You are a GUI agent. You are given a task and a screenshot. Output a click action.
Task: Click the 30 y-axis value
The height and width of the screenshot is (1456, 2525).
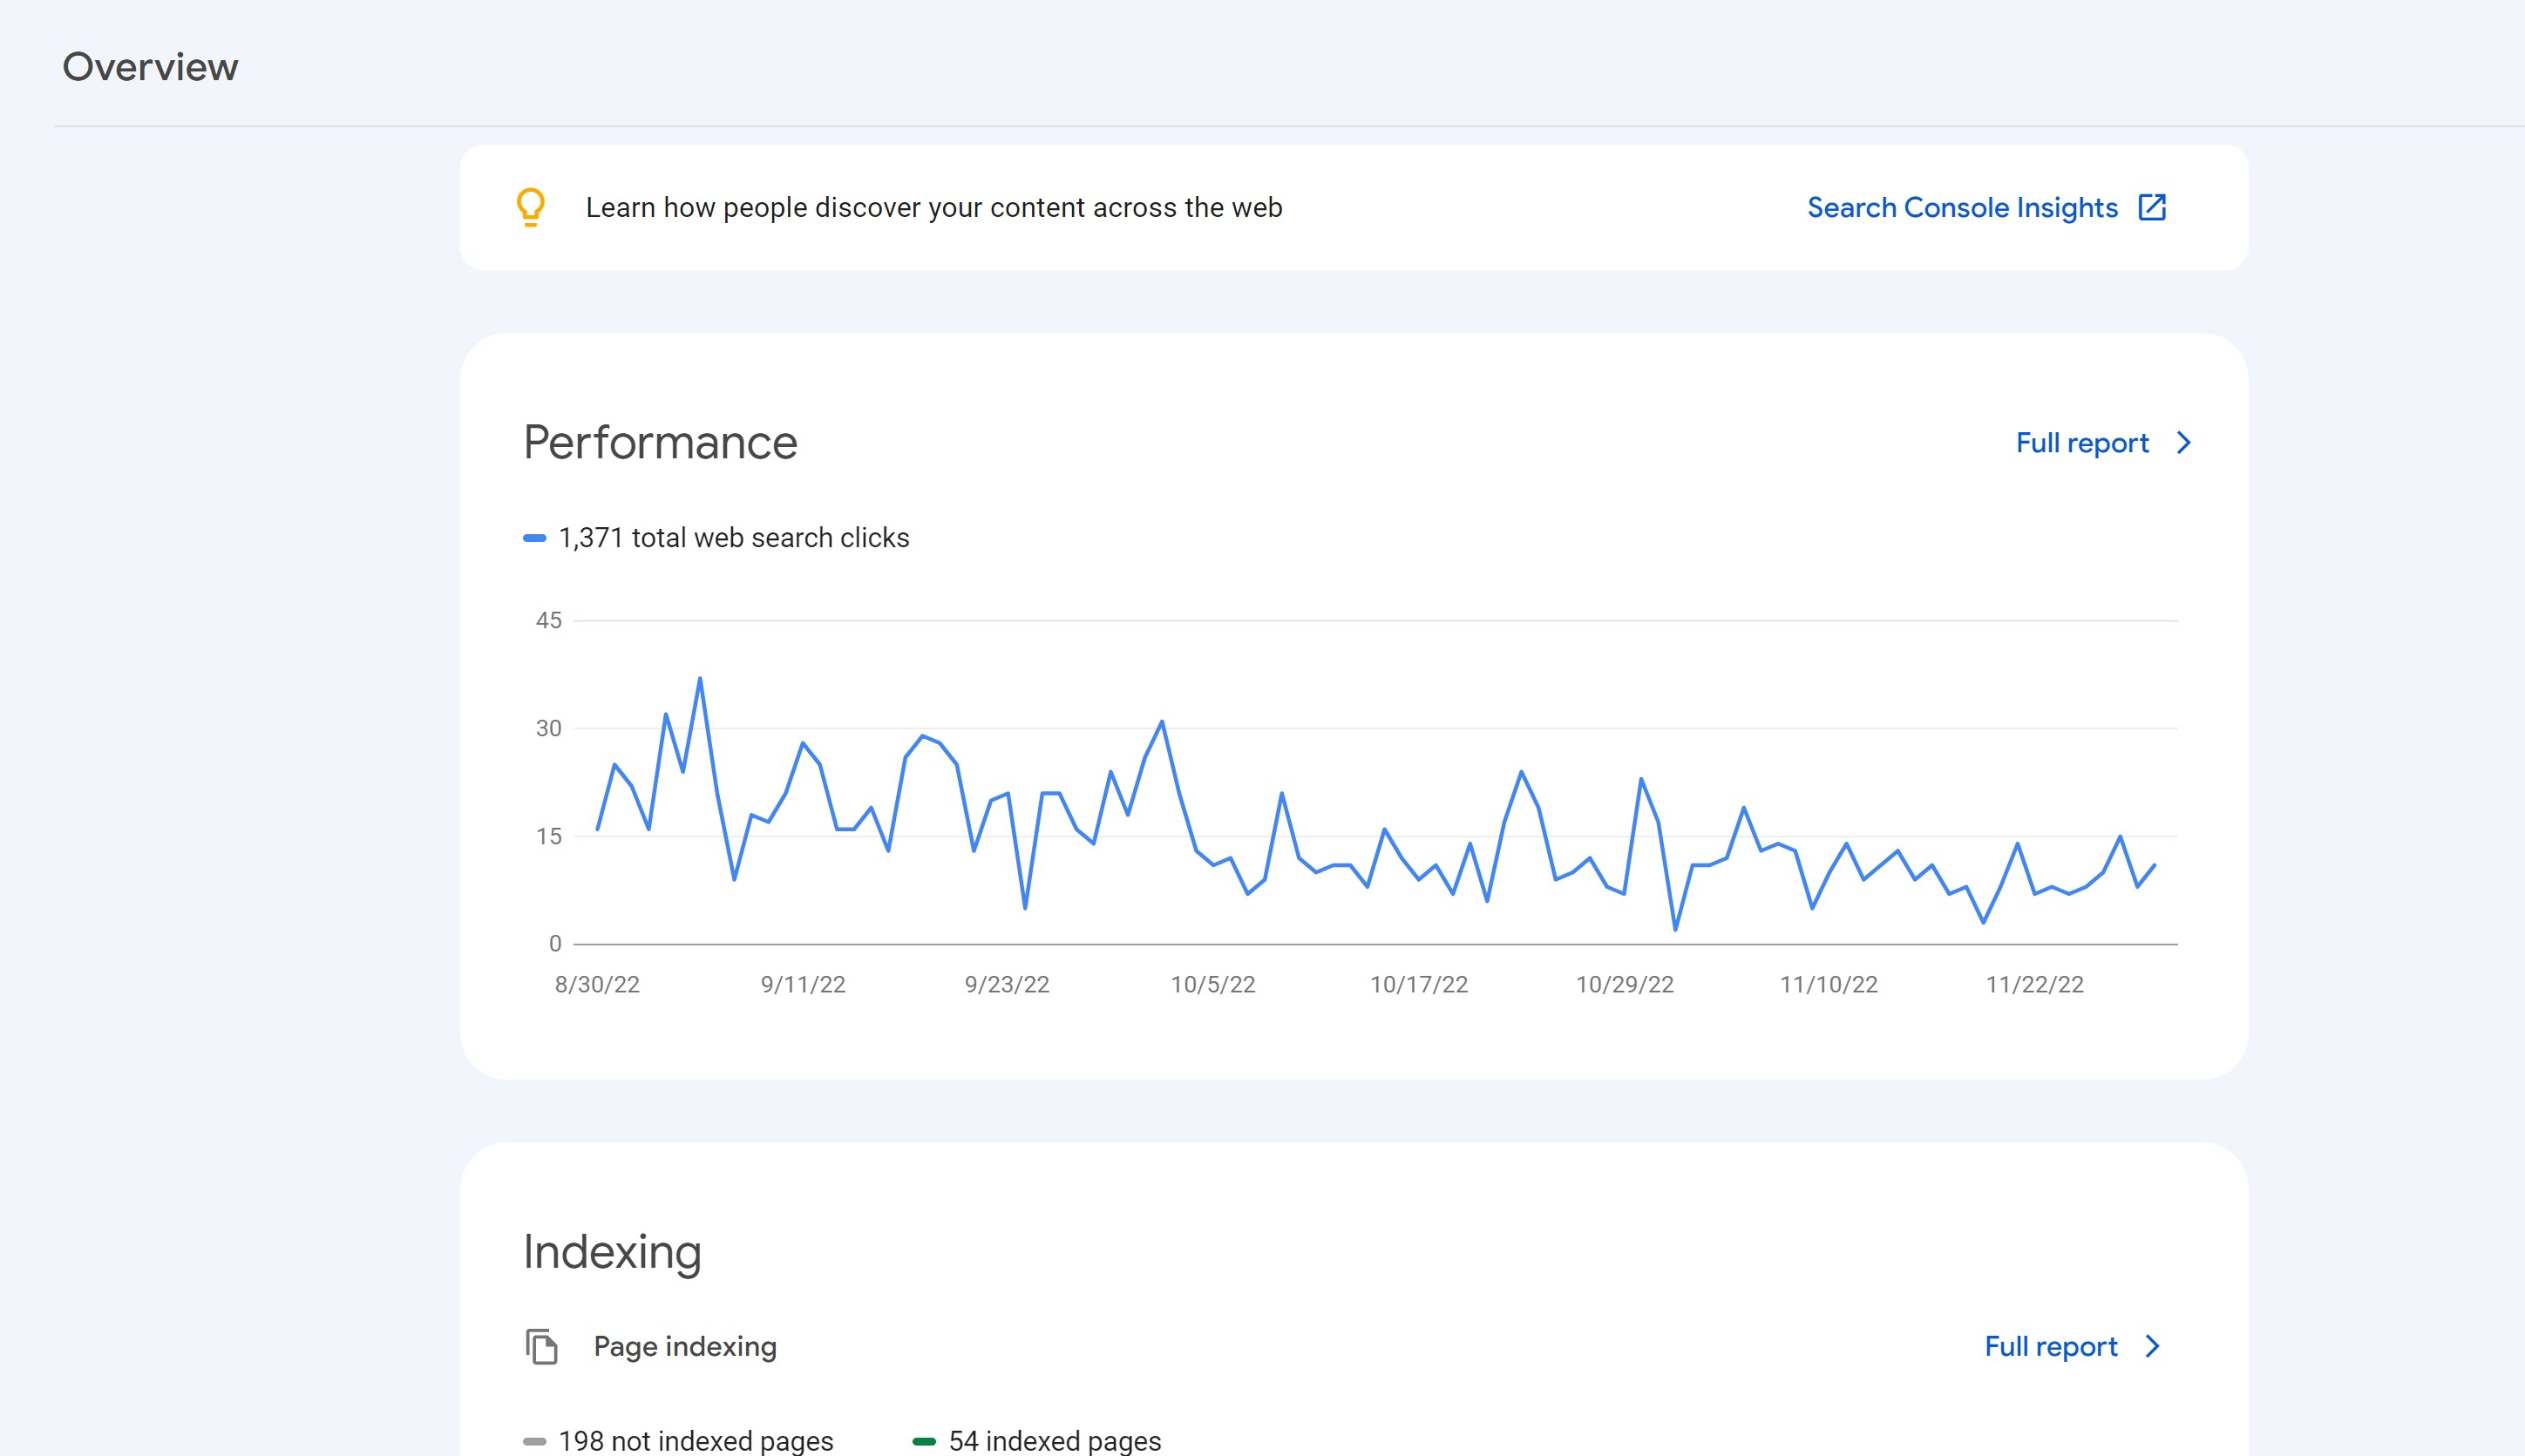pyautogui.click(x=549, y=728)
